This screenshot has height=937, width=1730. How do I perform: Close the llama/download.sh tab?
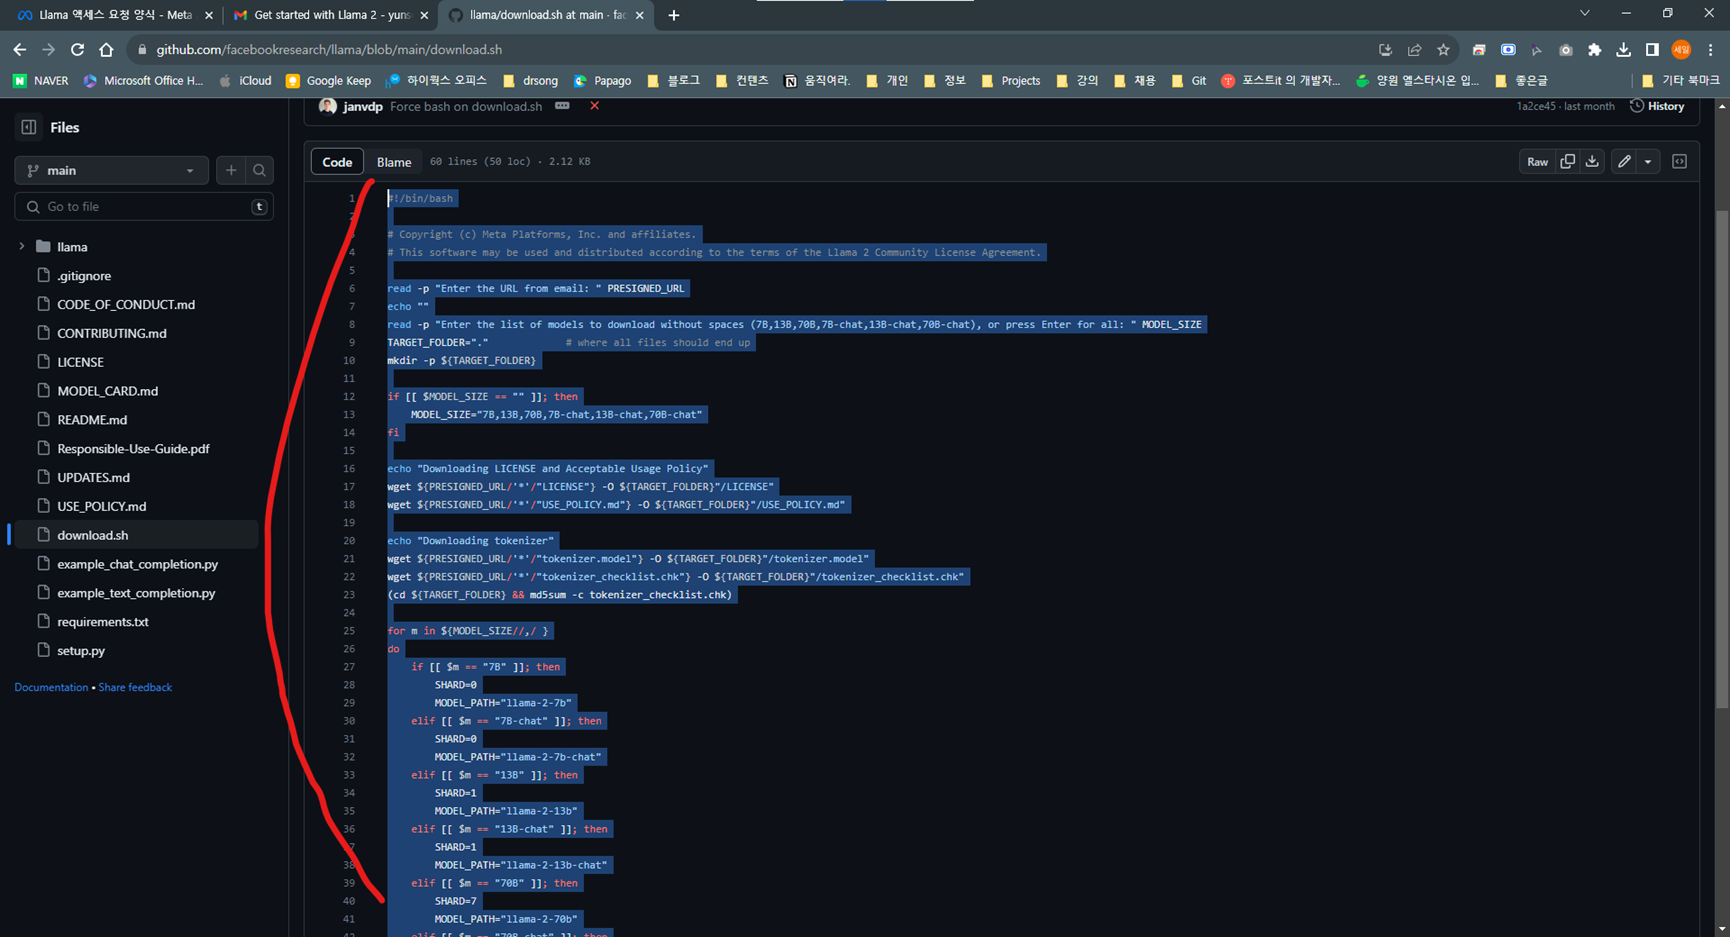point(639,15)
